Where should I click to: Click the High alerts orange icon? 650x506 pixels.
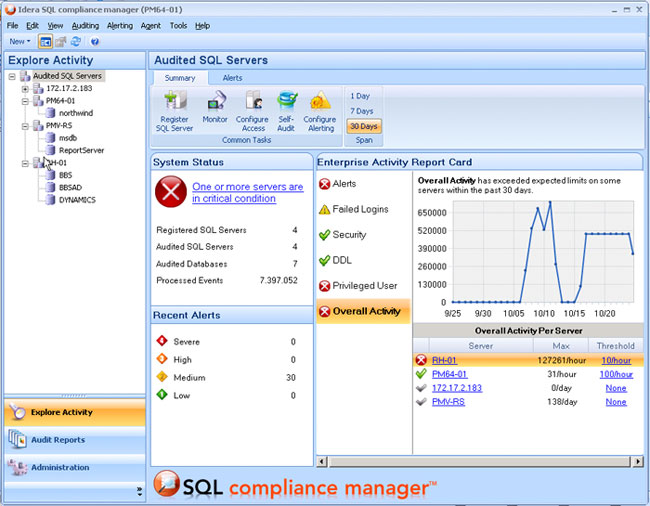[162, 358]
